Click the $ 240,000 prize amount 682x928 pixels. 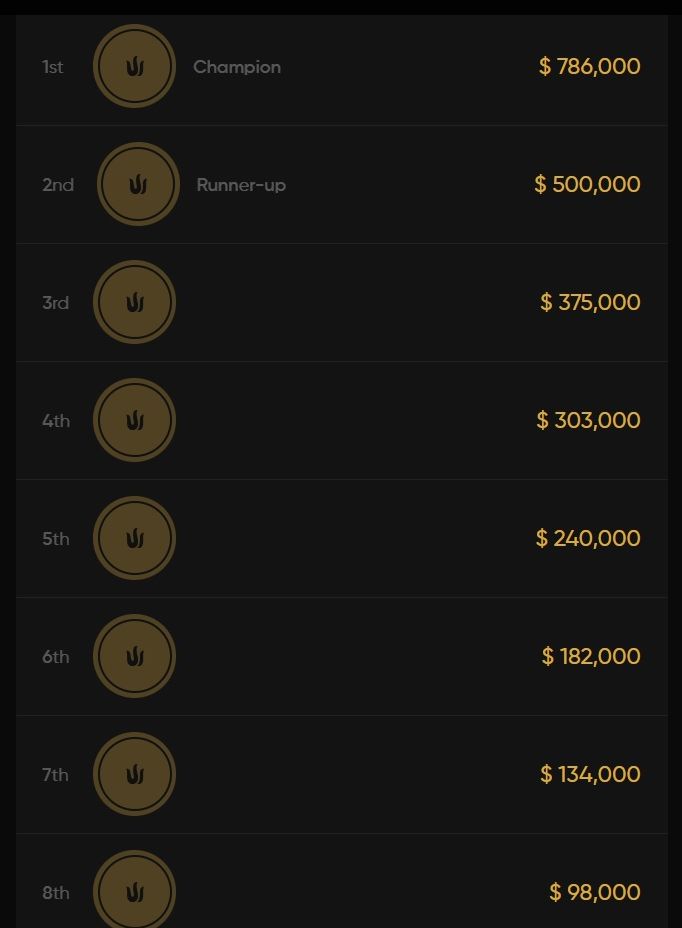pyautogui.click(x=588, y=538)
